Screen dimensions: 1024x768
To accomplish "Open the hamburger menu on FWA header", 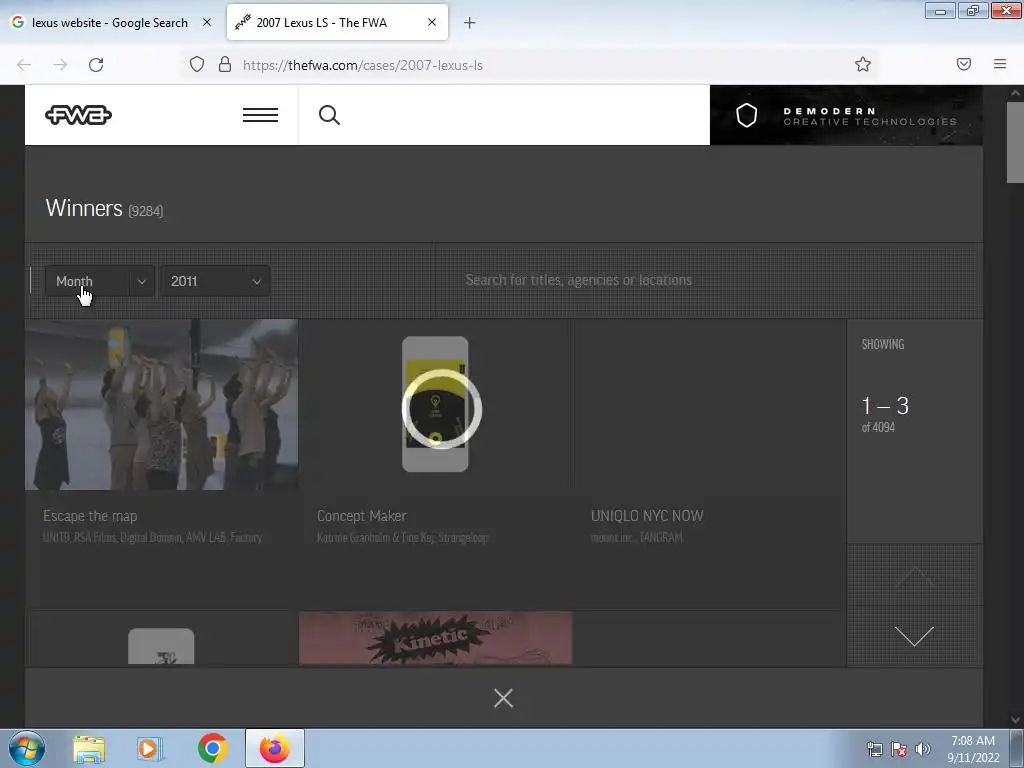I will coord(260,116).
